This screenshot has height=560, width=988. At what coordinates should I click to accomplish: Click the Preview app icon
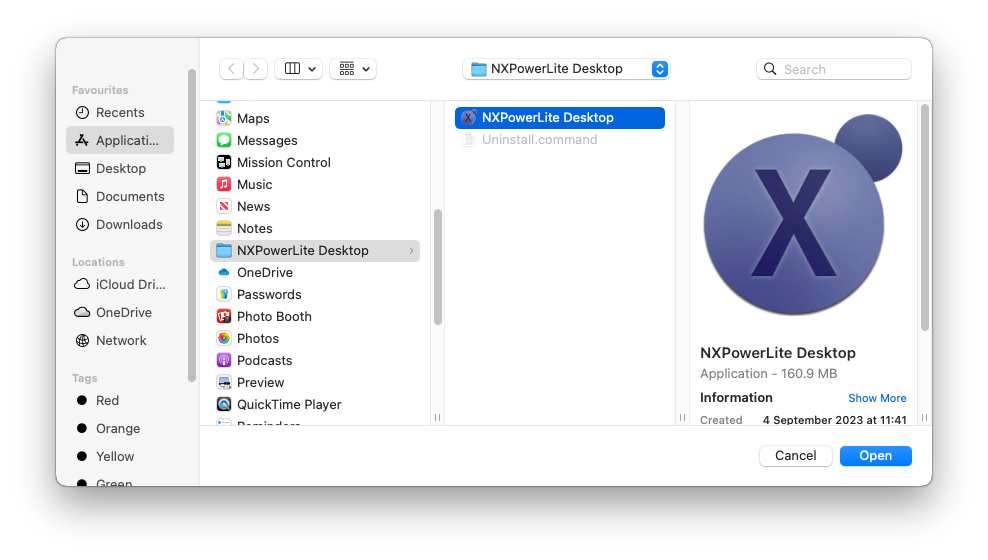(x=224, y=383)
